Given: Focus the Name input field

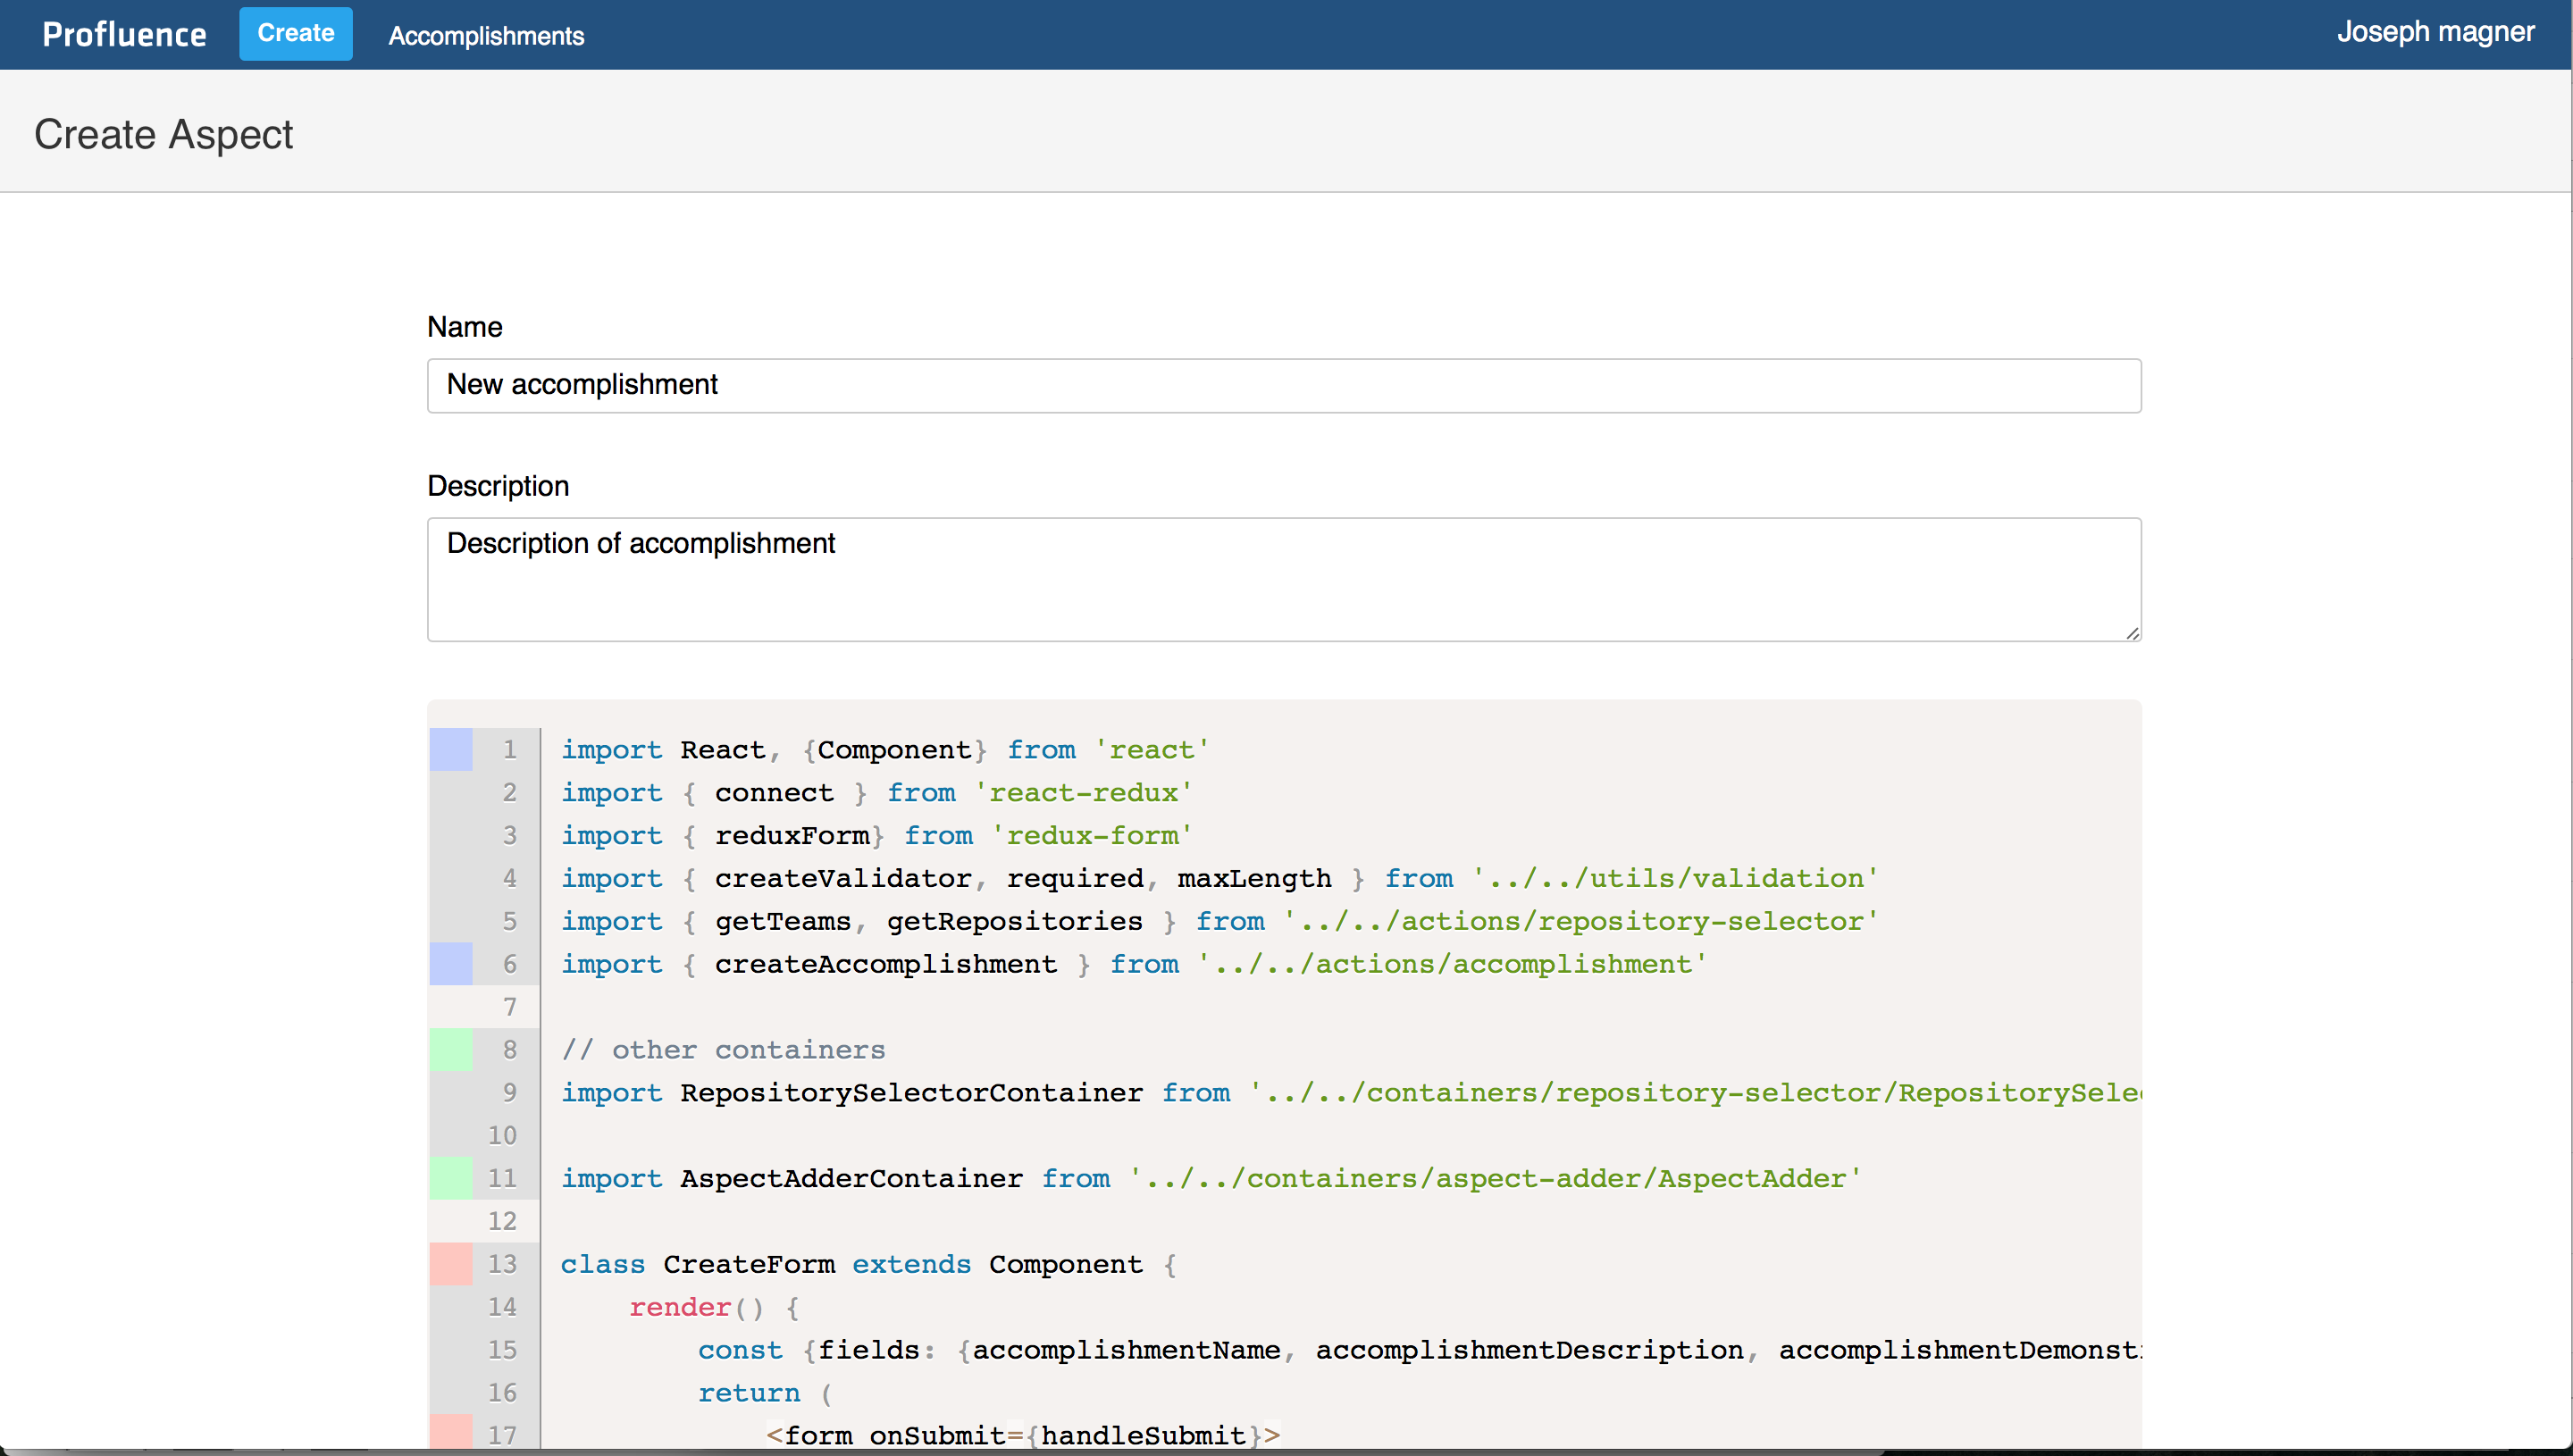Looking at the screenshot, I should (x=1283, y=385).
